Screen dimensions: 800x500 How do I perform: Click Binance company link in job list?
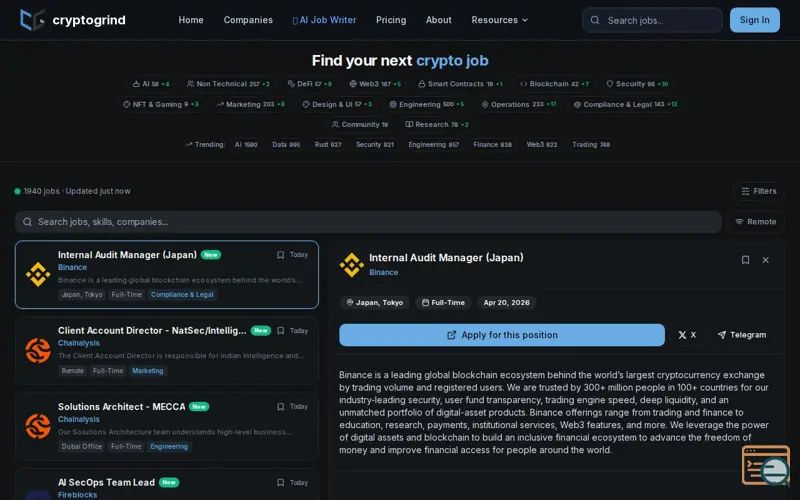(72, 267)
